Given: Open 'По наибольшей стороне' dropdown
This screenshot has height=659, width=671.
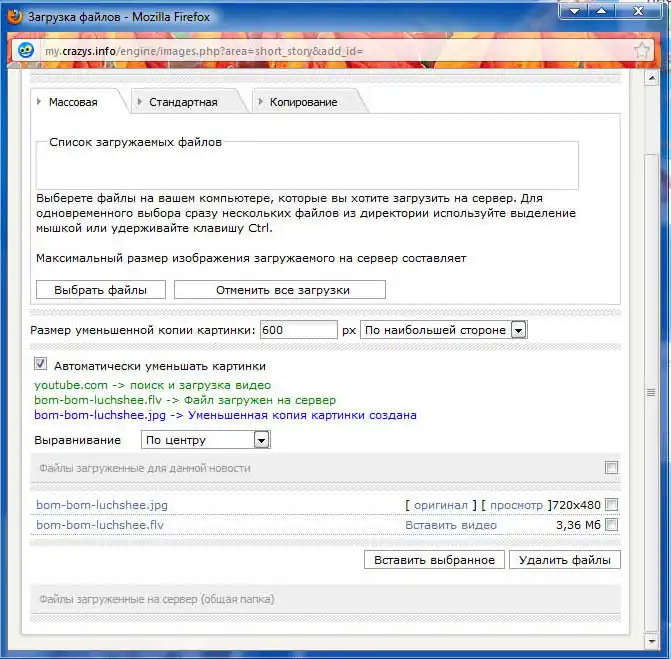Looking at the screenshot, I should coord(443,329).
